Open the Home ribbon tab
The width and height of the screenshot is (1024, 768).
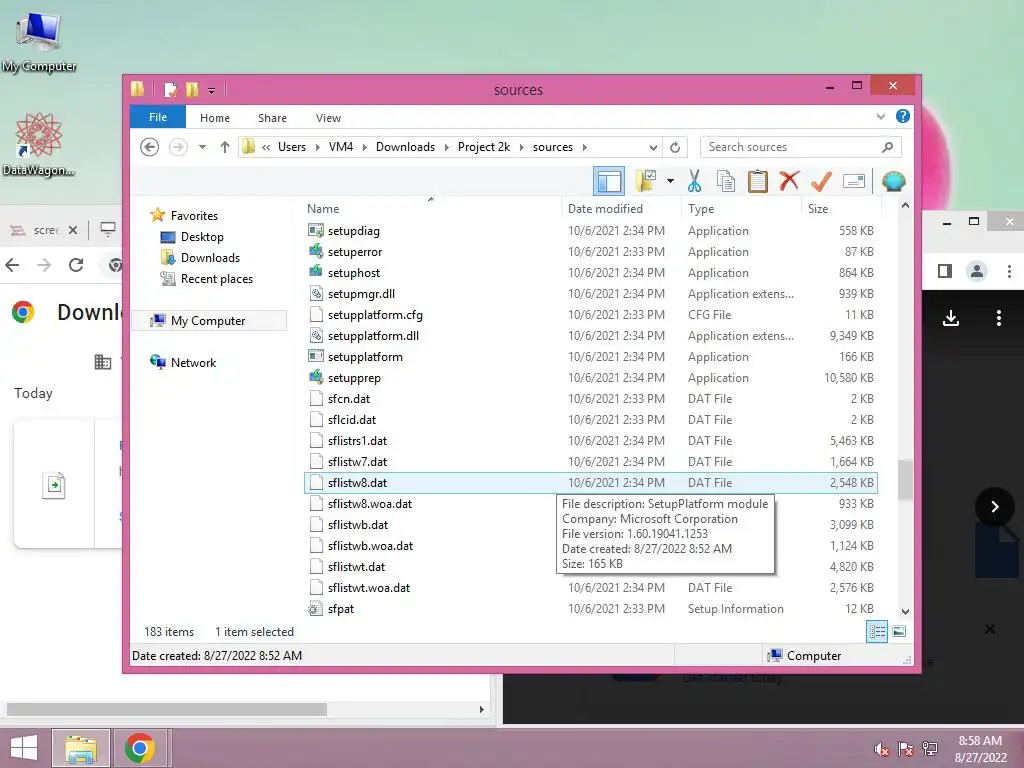click(215, 118)
